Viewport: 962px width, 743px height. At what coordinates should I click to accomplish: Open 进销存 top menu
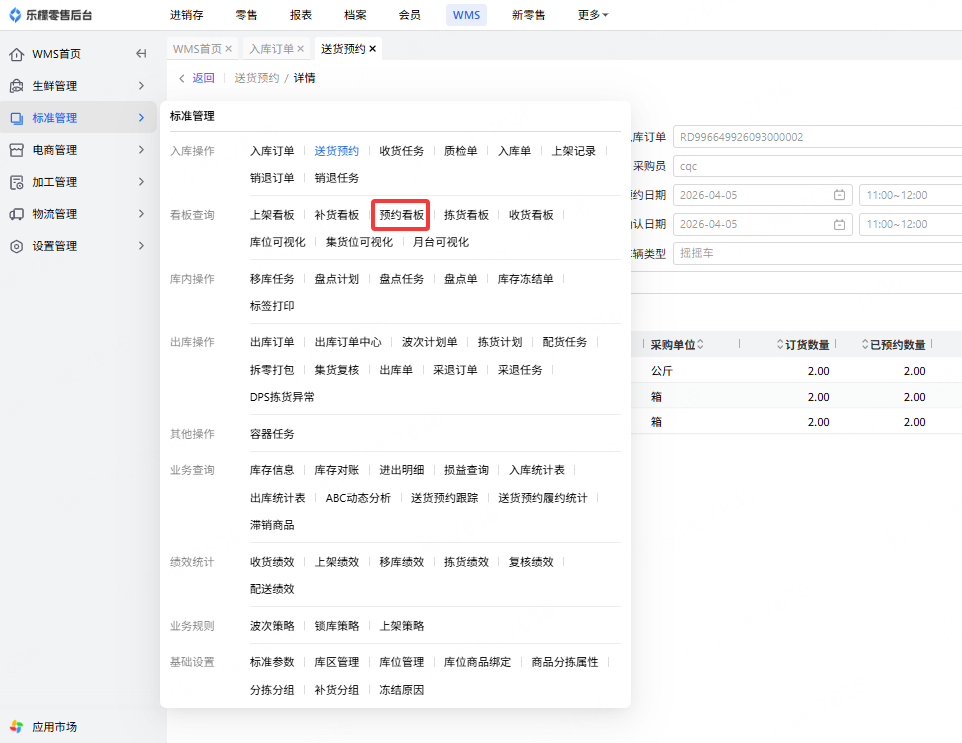pyautogui.click(x=187, y=15)
